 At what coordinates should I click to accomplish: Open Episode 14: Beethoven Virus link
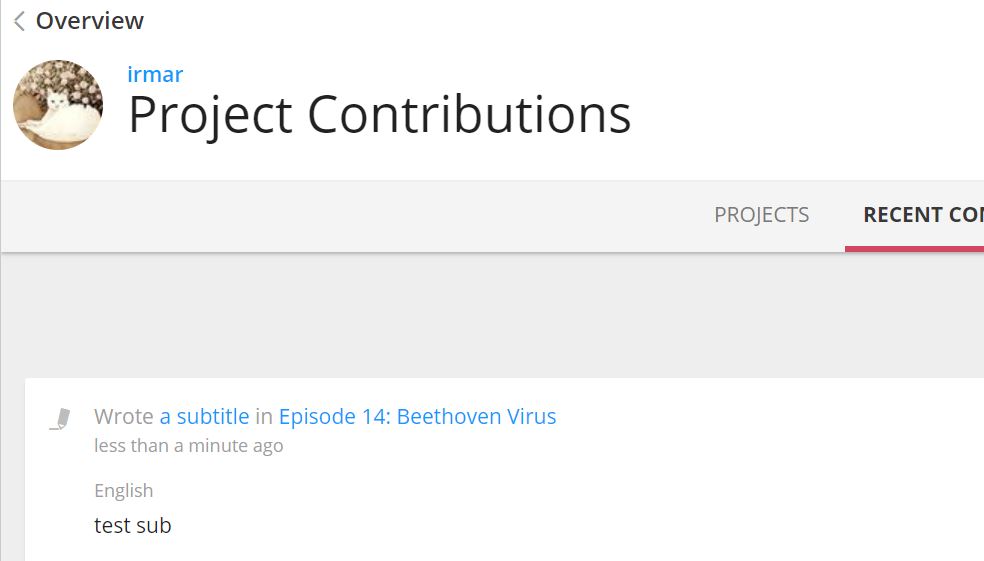pyautogui.click(x=417, y=416)
